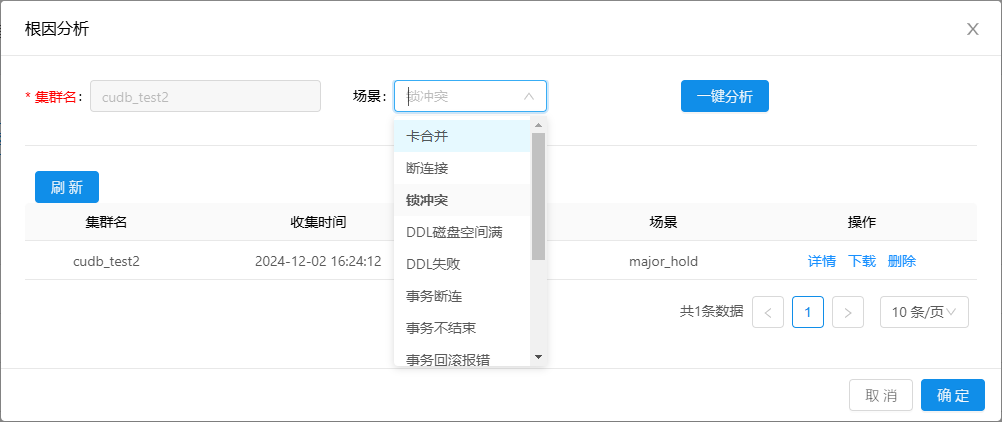Click the 取消 button

coord(881,395)
